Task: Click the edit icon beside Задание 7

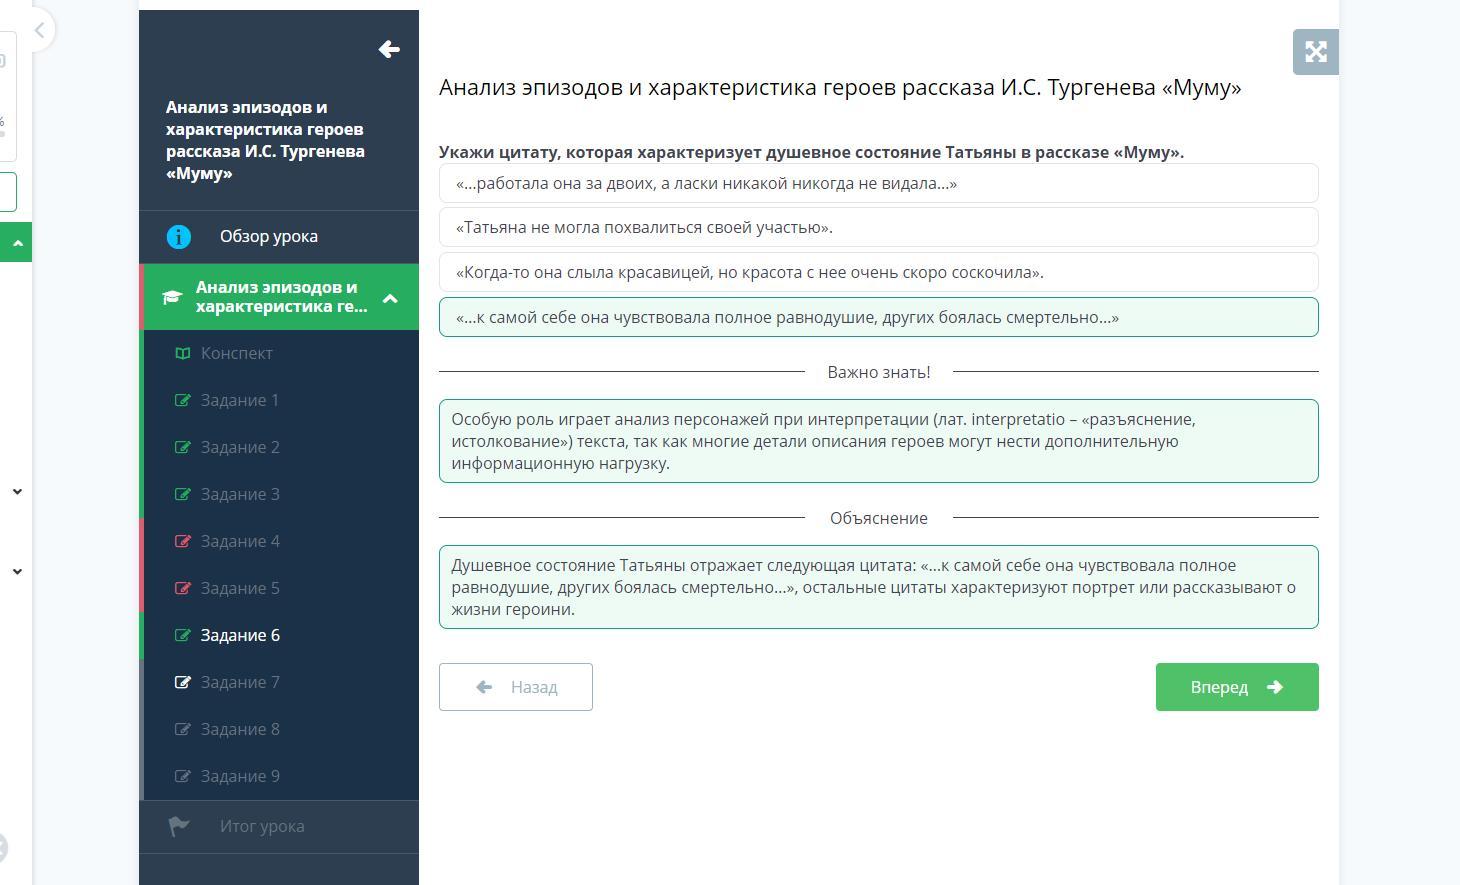Action: (x=182, y=682)
